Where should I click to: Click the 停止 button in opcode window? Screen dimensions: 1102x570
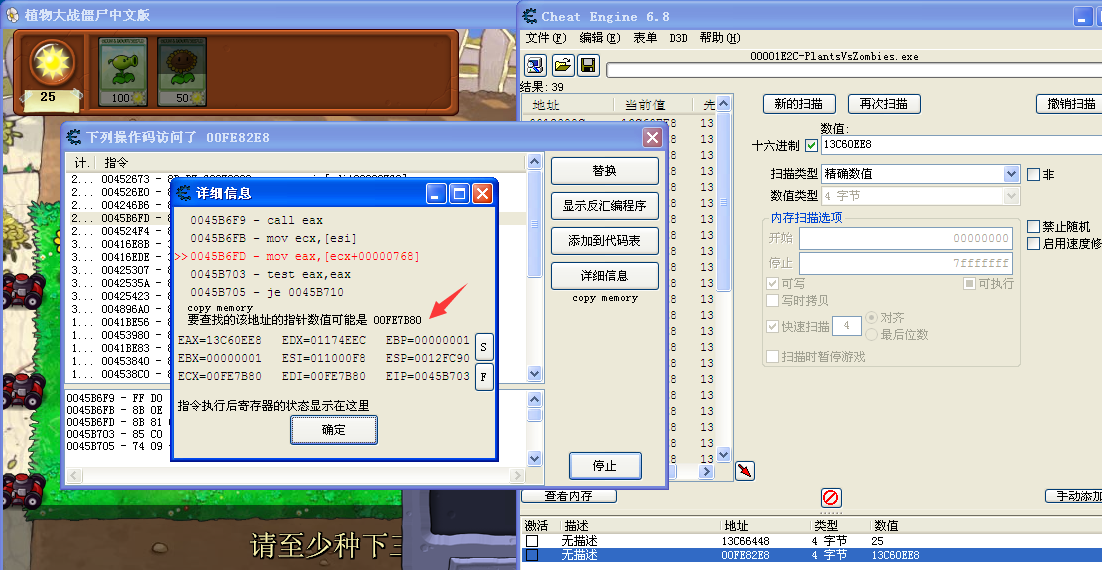pos(604,465)
